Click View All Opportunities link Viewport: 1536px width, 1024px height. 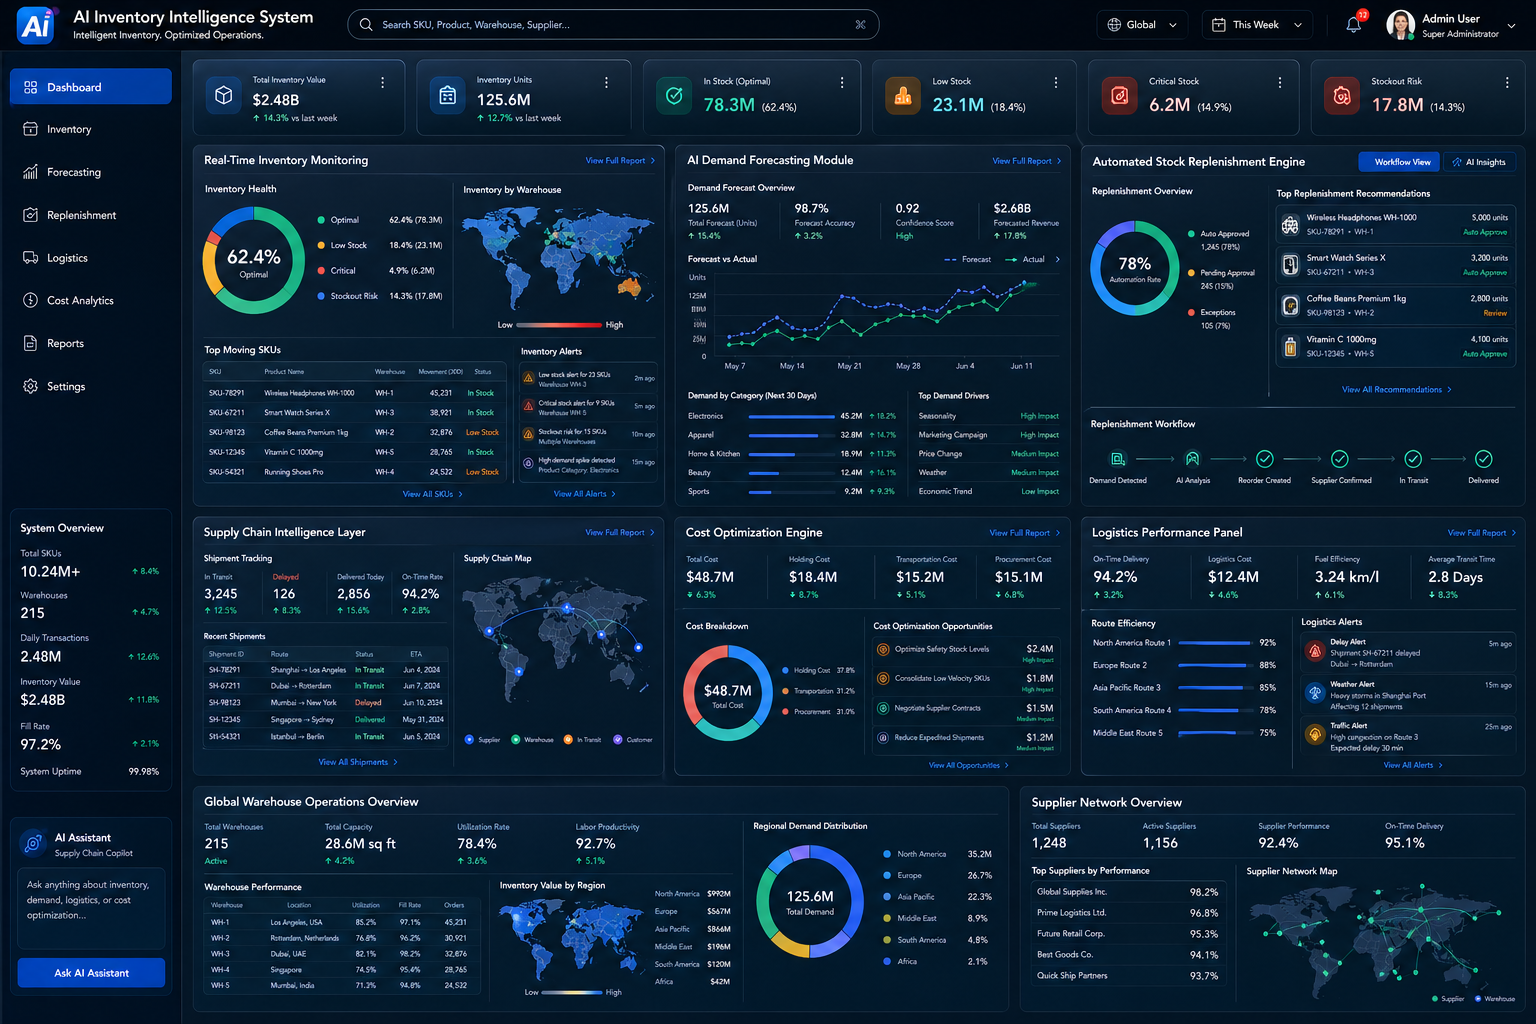pos(969,766)
